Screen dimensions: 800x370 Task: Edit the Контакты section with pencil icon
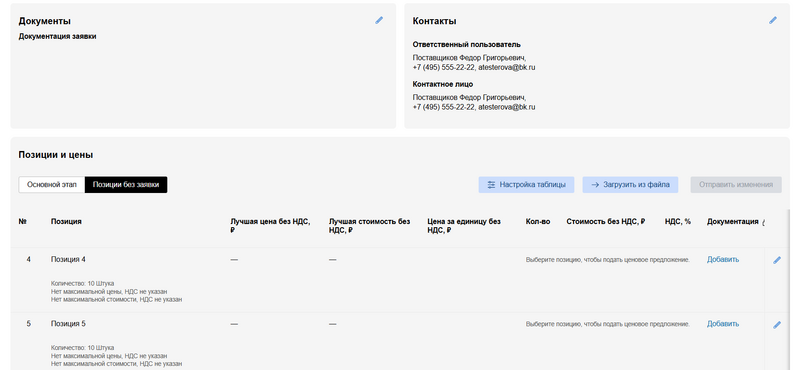[x=773, y=20]
